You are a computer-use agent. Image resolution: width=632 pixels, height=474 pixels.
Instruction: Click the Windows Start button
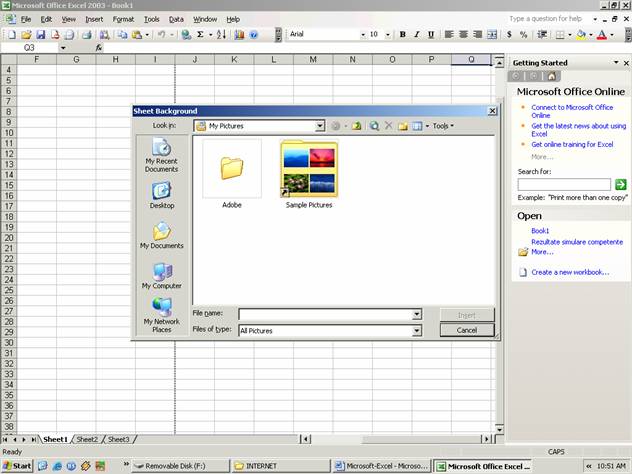click(x=17, y=466)
